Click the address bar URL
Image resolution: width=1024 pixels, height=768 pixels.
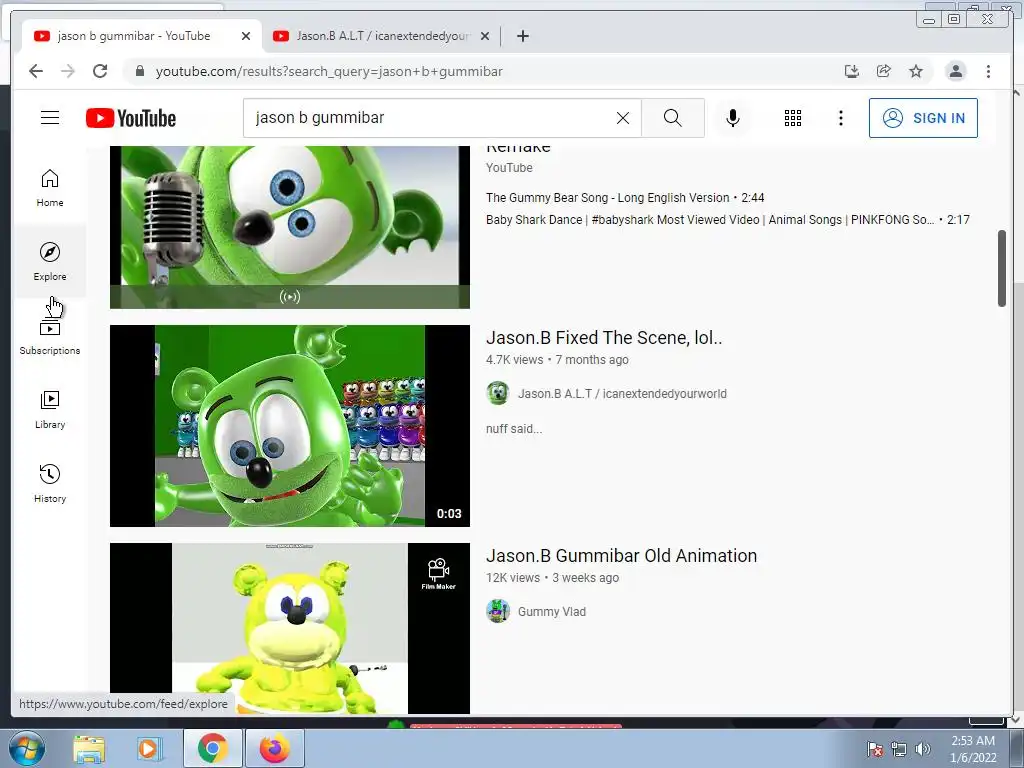click(x=328, y=71)
